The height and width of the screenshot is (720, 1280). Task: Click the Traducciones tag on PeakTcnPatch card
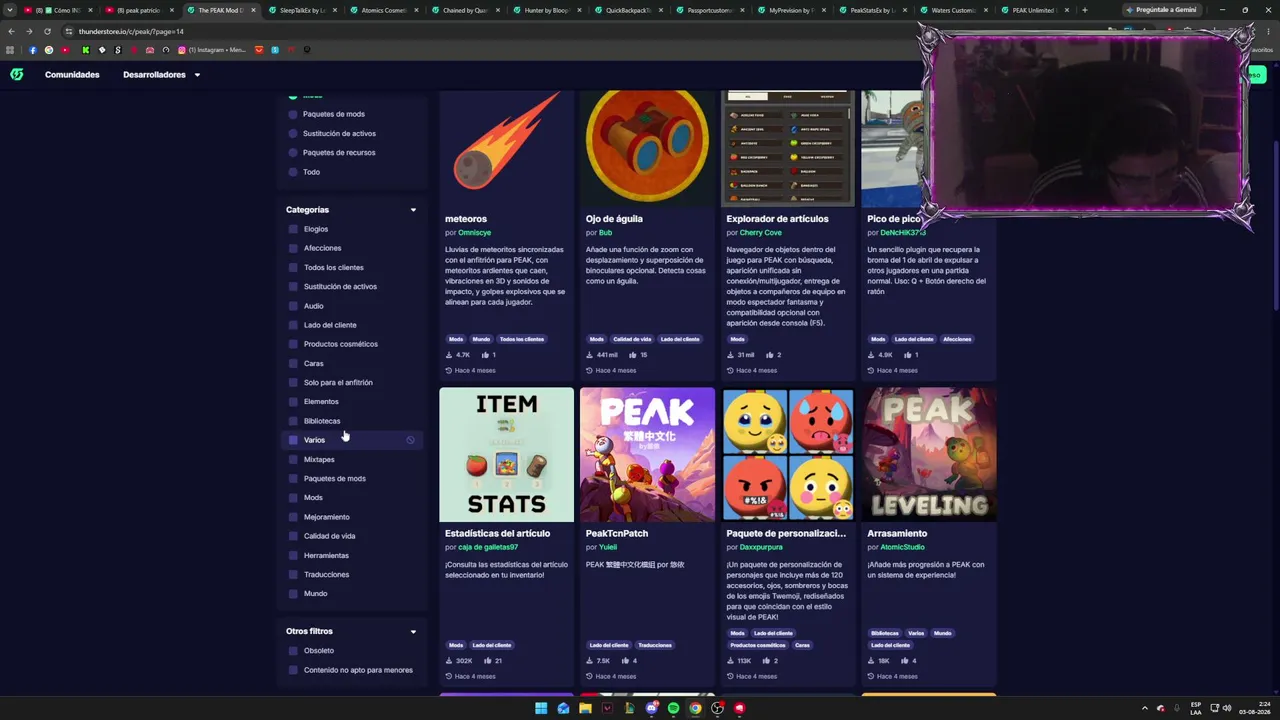pyautogui.click(x=655, y=645)
